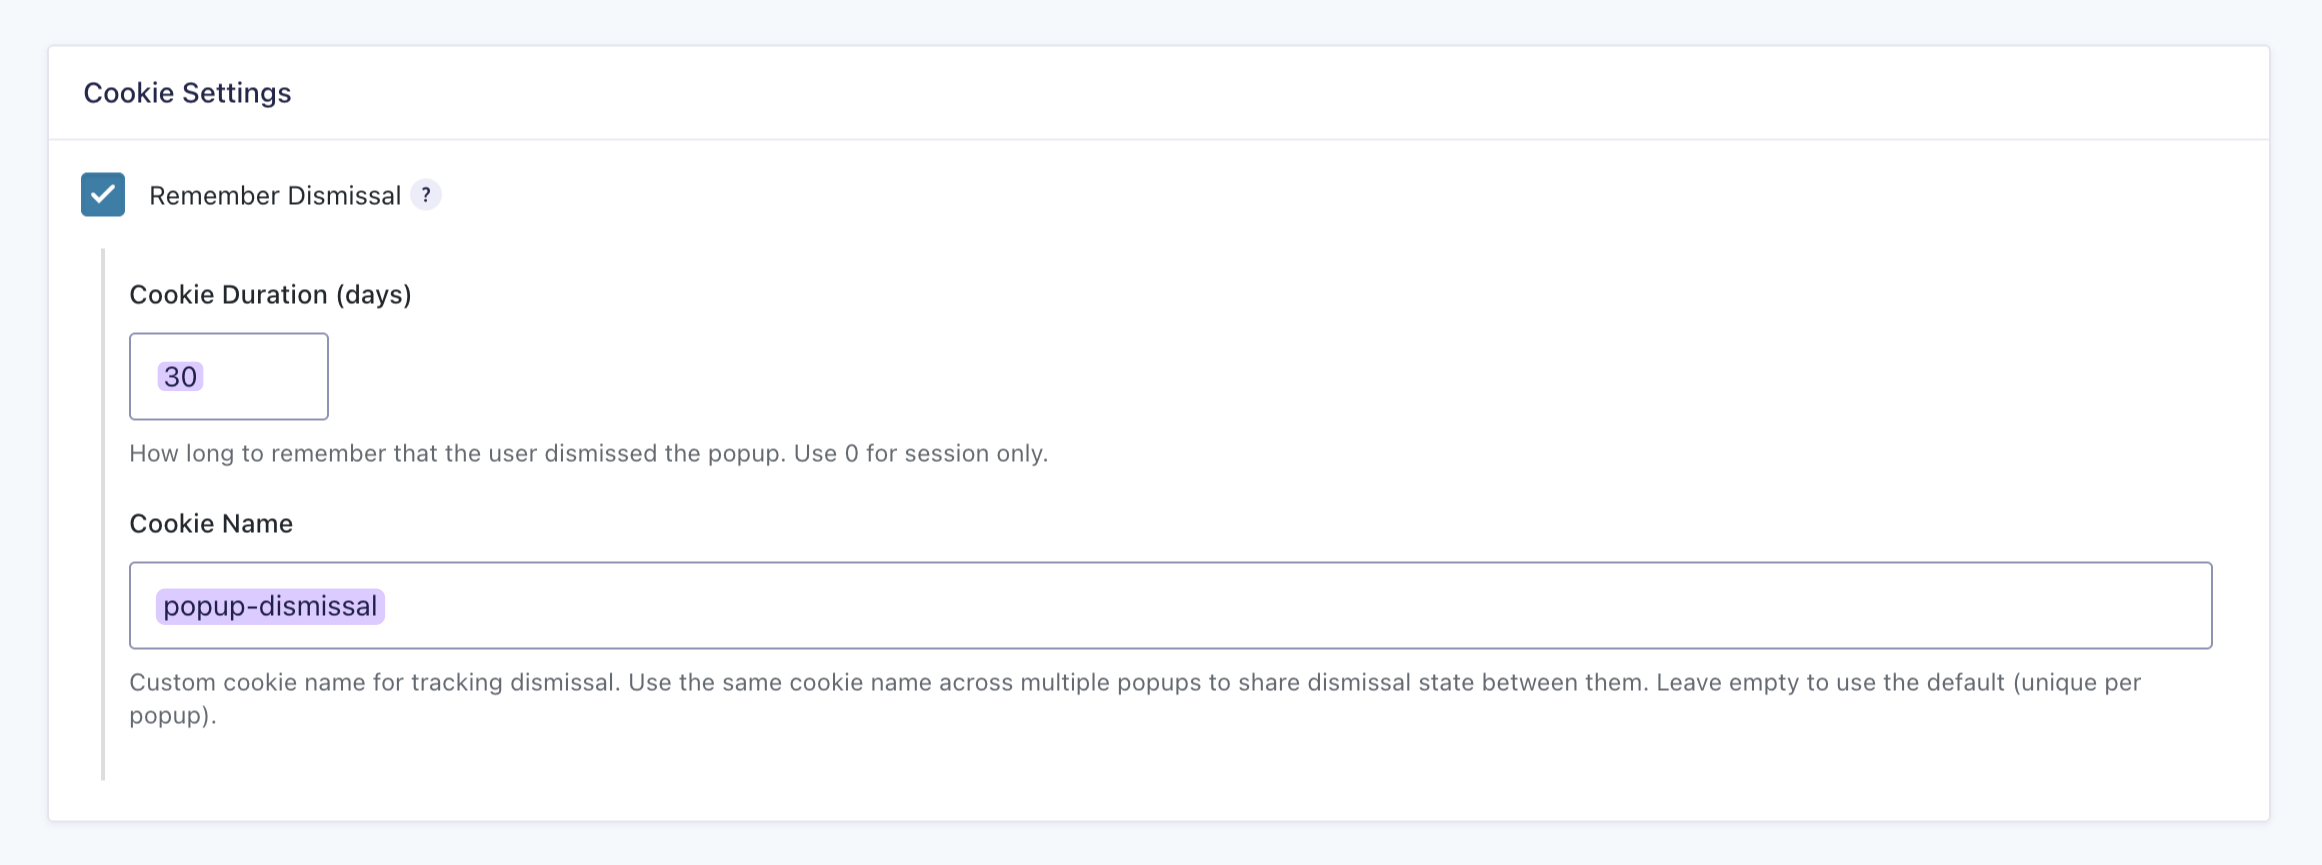Click inside the Cookie Name field
The image size is (2322, 865).
pos(1170,606)
